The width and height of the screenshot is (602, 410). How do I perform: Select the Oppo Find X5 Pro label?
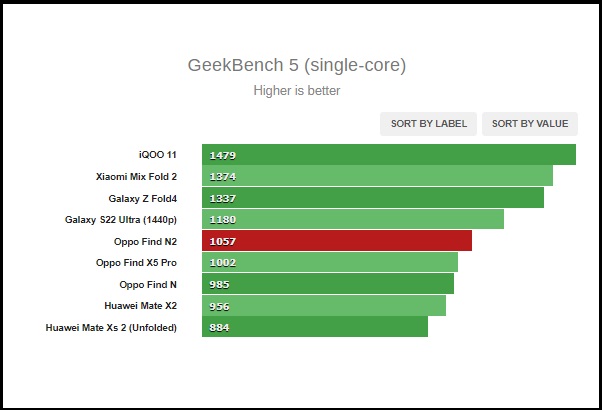[x=136, y=263]
